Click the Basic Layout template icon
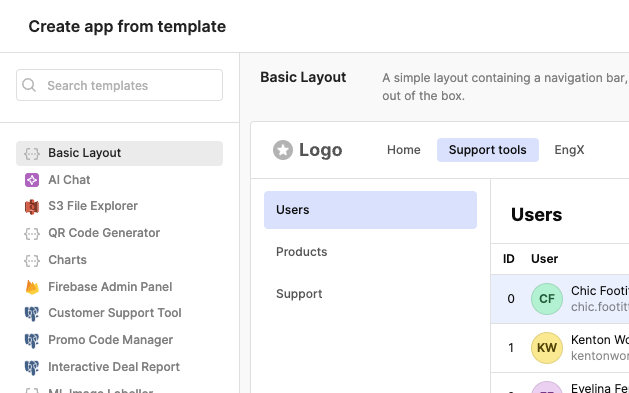Screen dimensions: 629x393 click(32, 154)
